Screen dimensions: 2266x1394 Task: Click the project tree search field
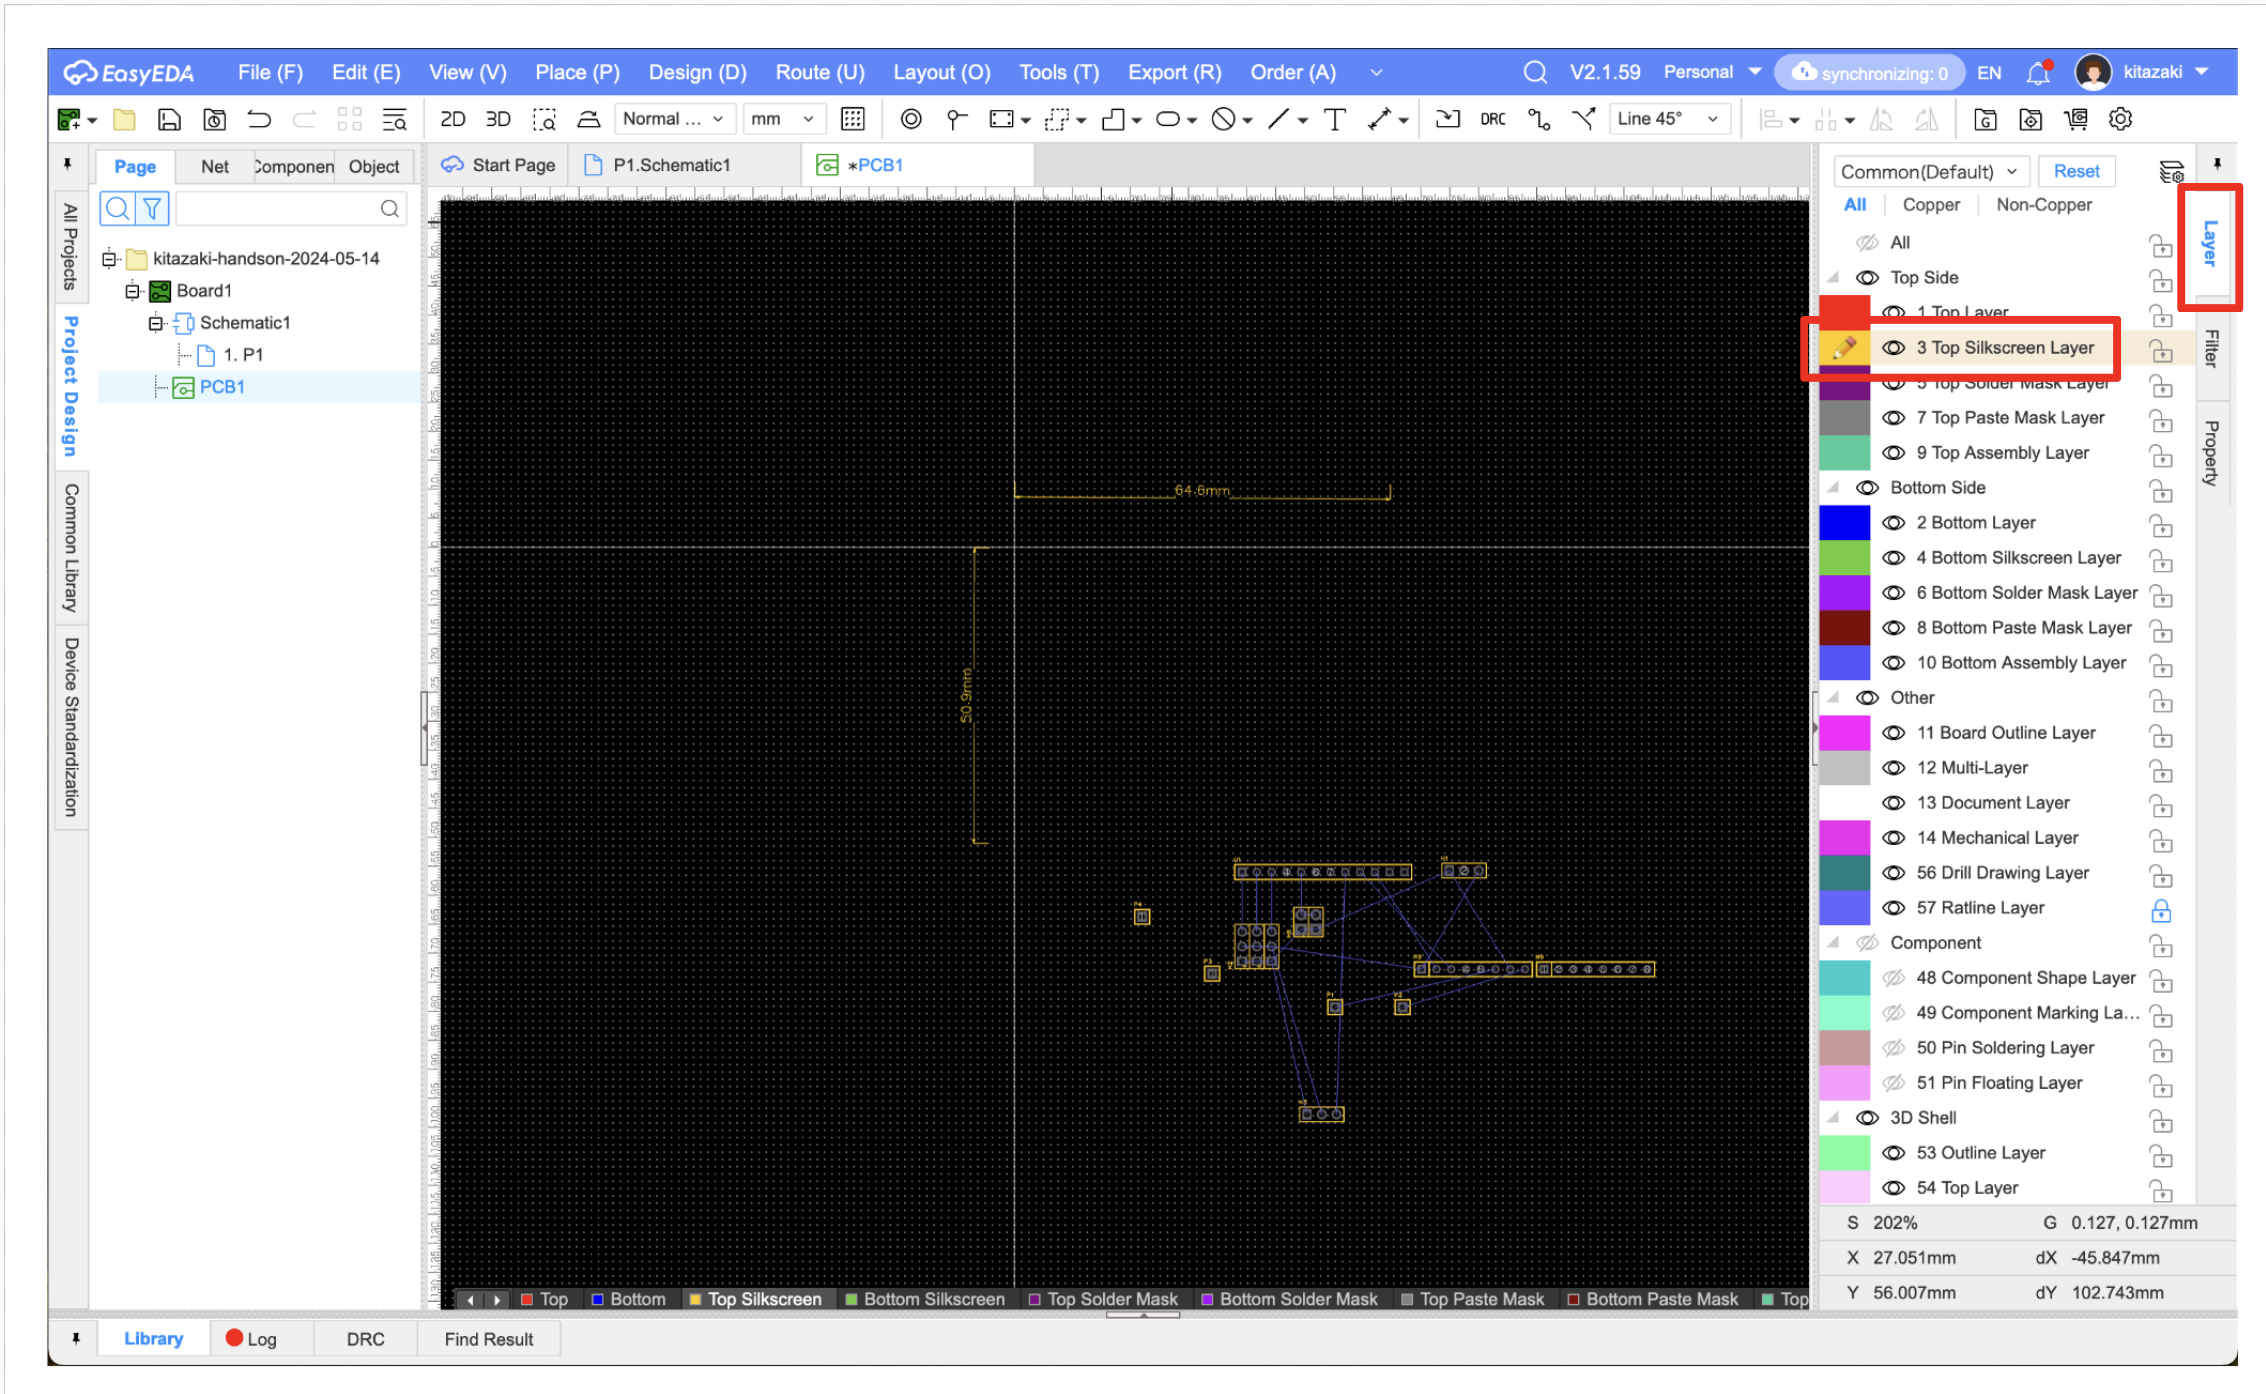tap(280, 209)
